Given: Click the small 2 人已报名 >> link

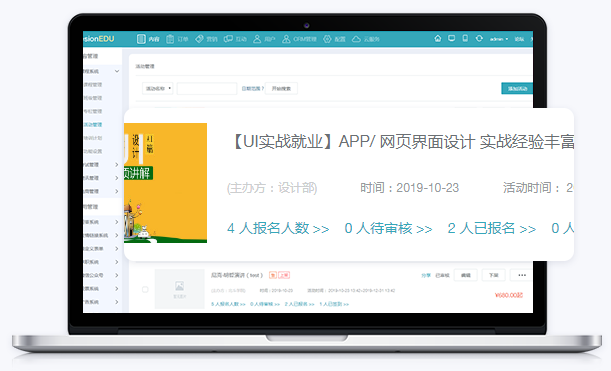Looking at the screenshot, I should (x=299, y=304).
